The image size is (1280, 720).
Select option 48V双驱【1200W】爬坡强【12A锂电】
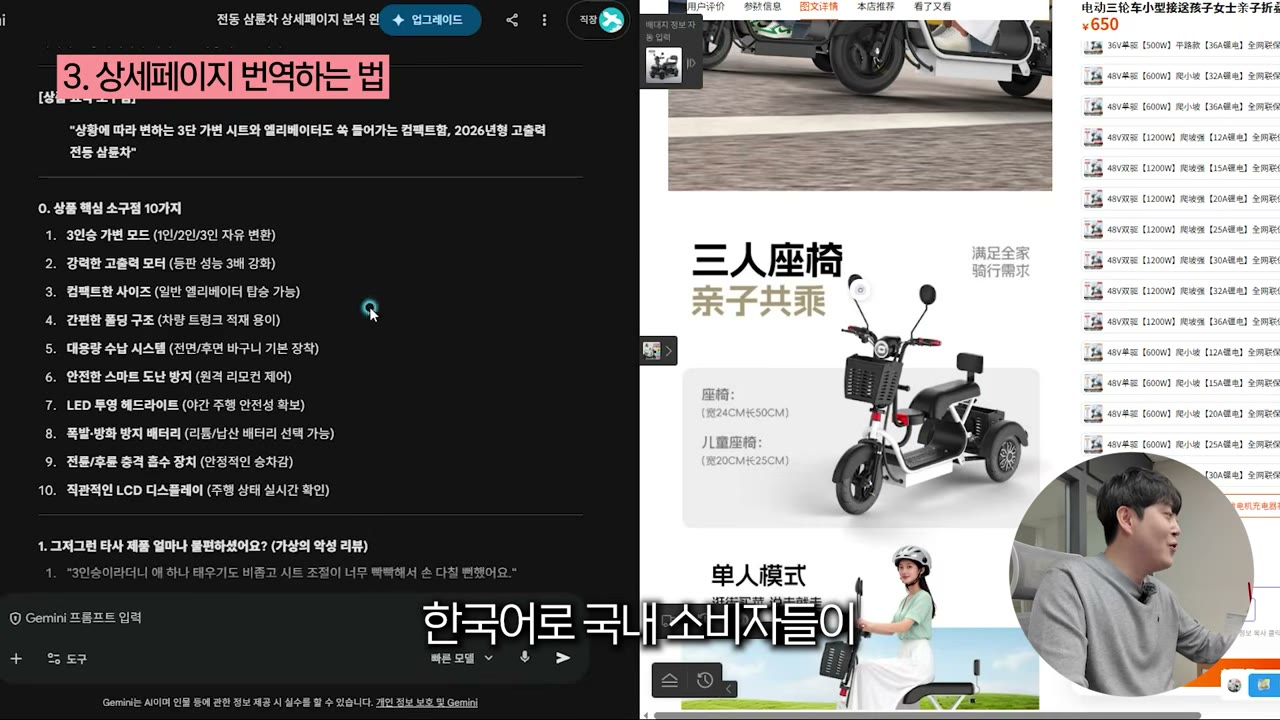[1181, 137]
